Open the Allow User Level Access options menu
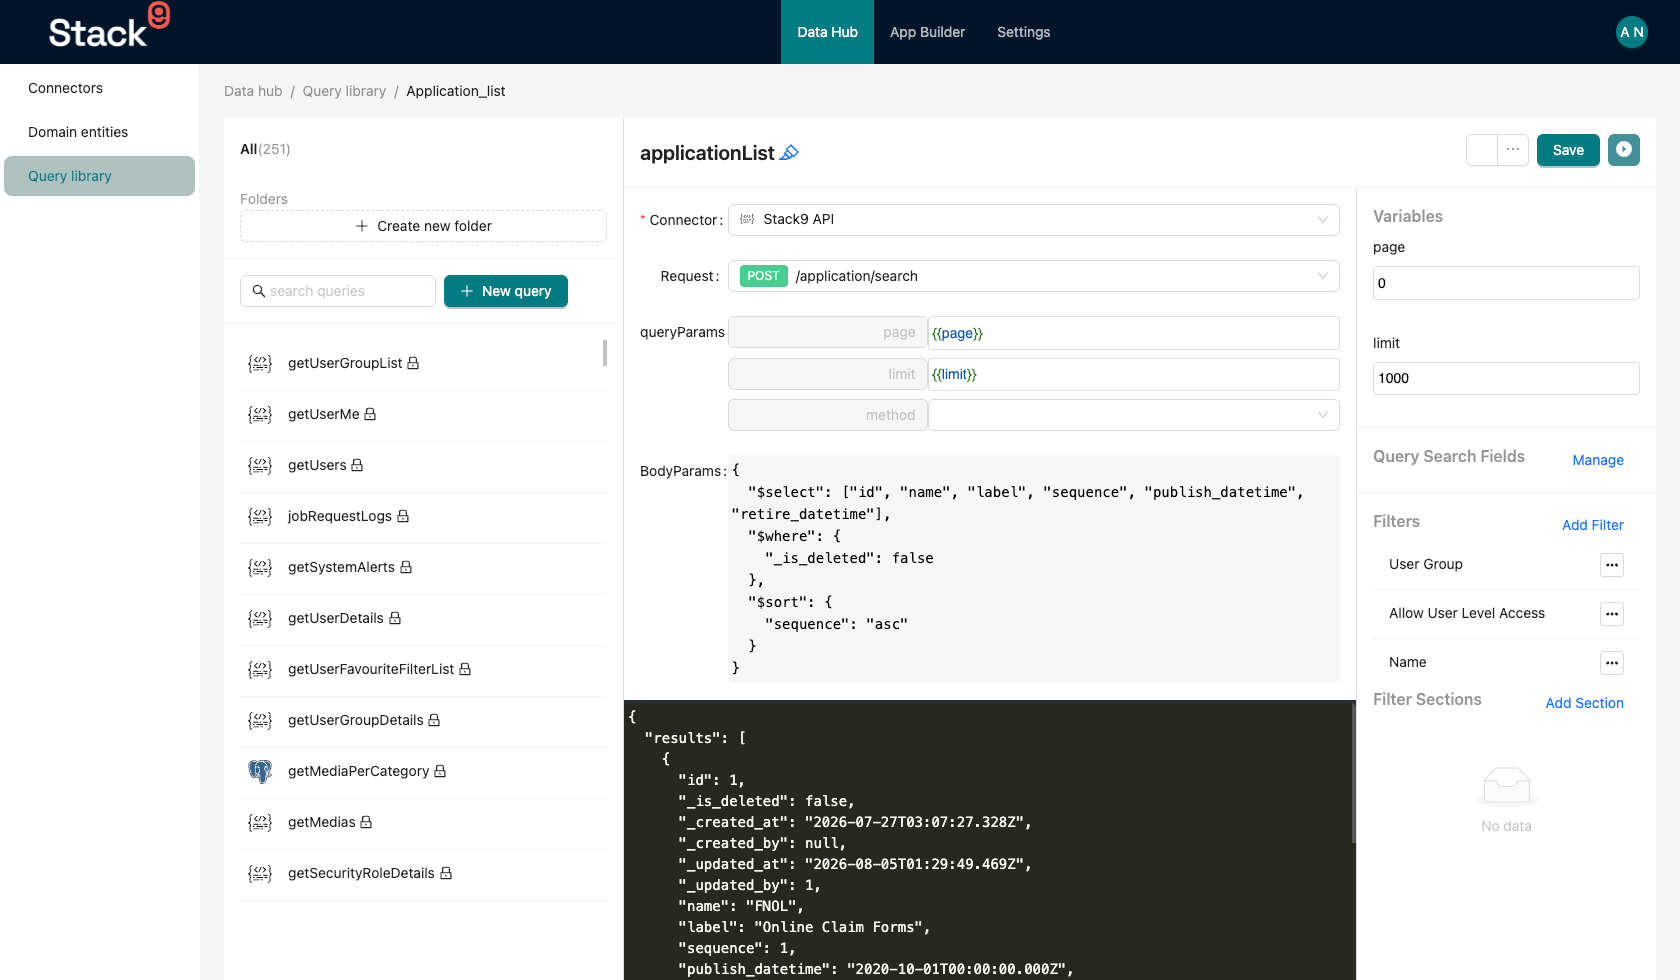 [x=1612, y=614]
